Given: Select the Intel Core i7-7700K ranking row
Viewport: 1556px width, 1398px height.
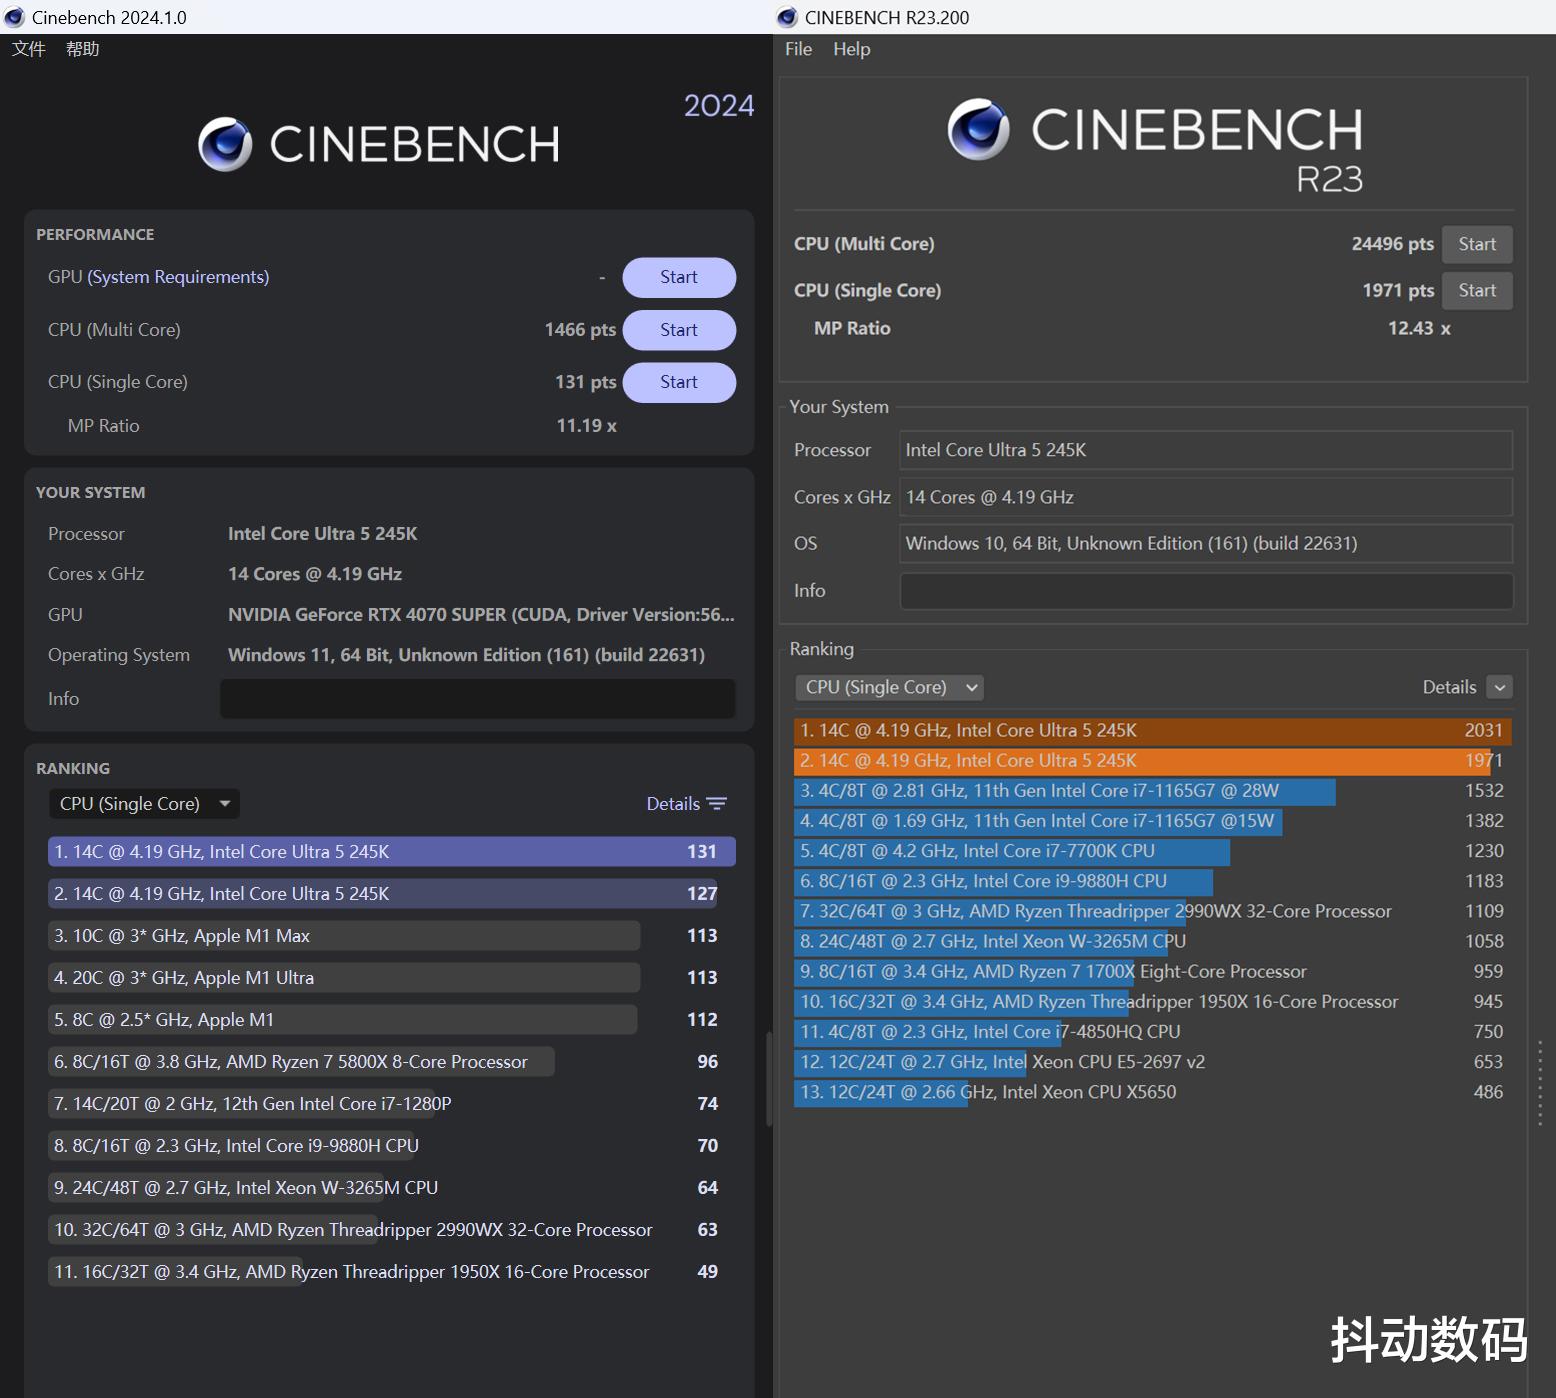Looking at the screenshot, I should pos(1153,851).
